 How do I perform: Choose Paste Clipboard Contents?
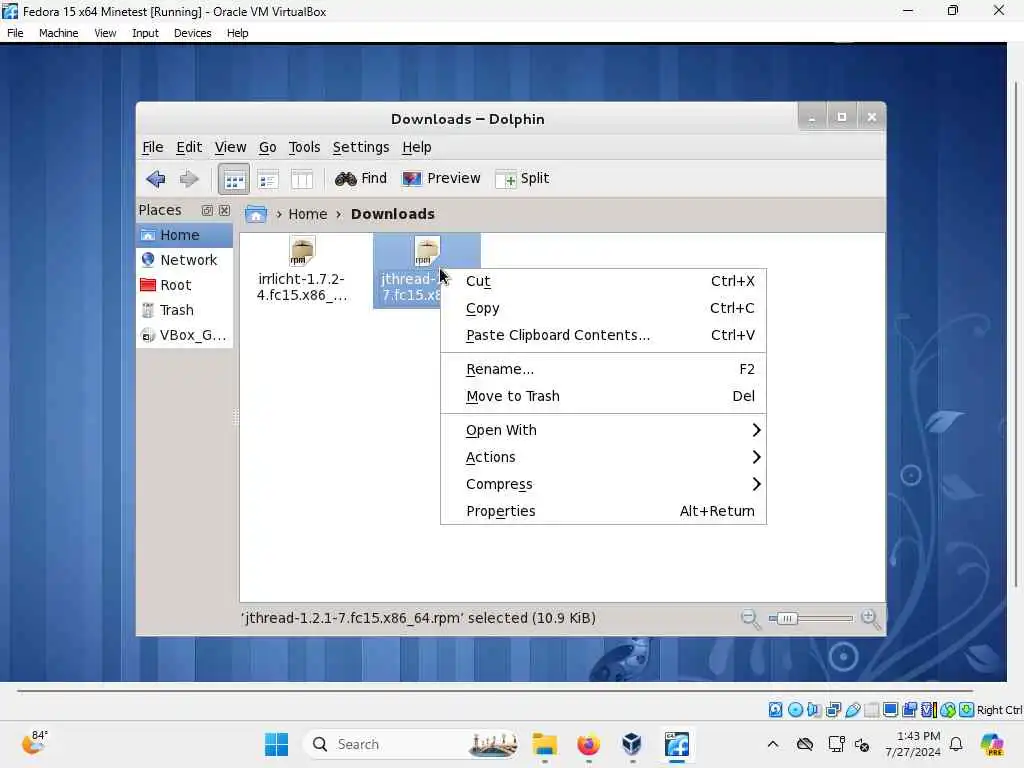[x=603, y=335]
